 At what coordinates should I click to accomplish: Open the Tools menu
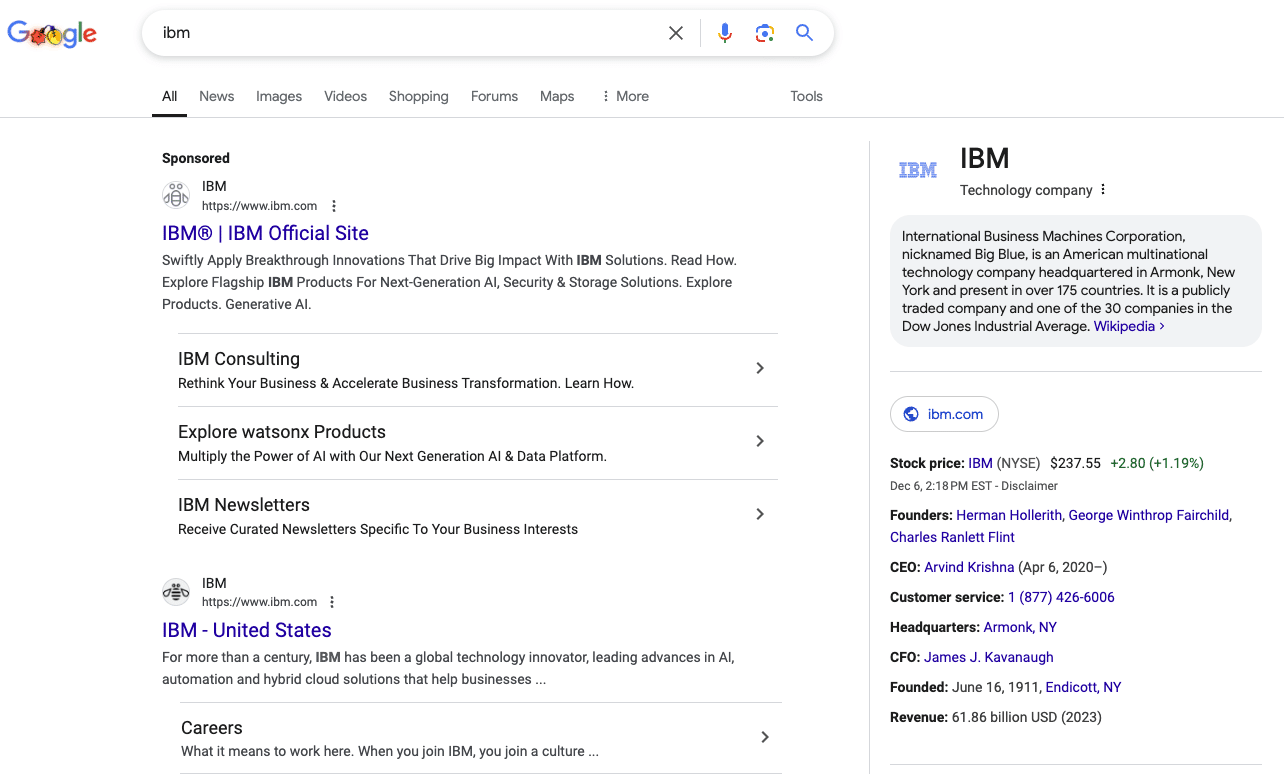pyautogui.click(x=806, y=96)
